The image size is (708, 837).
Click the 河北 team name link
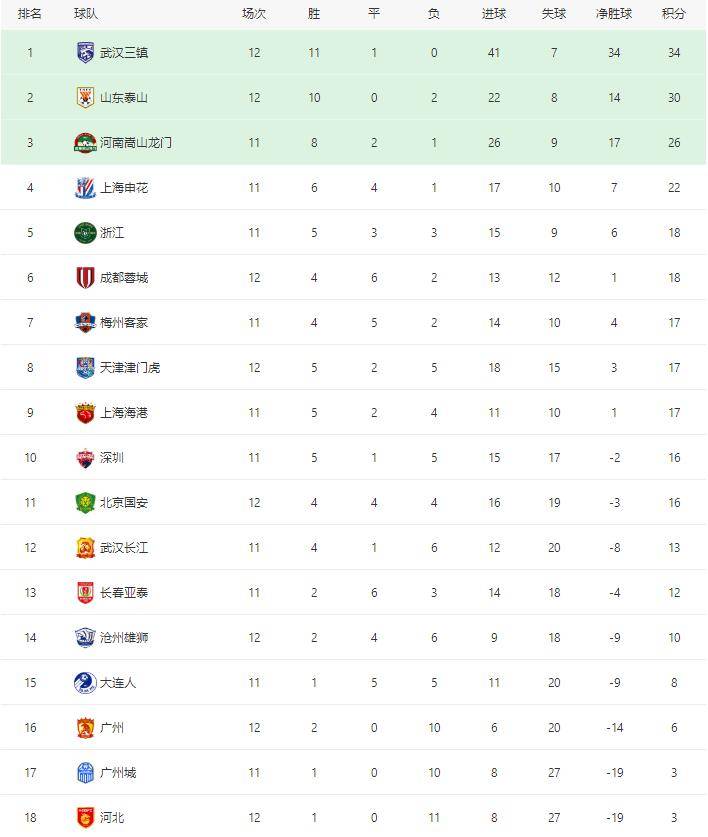pos(112,818)
